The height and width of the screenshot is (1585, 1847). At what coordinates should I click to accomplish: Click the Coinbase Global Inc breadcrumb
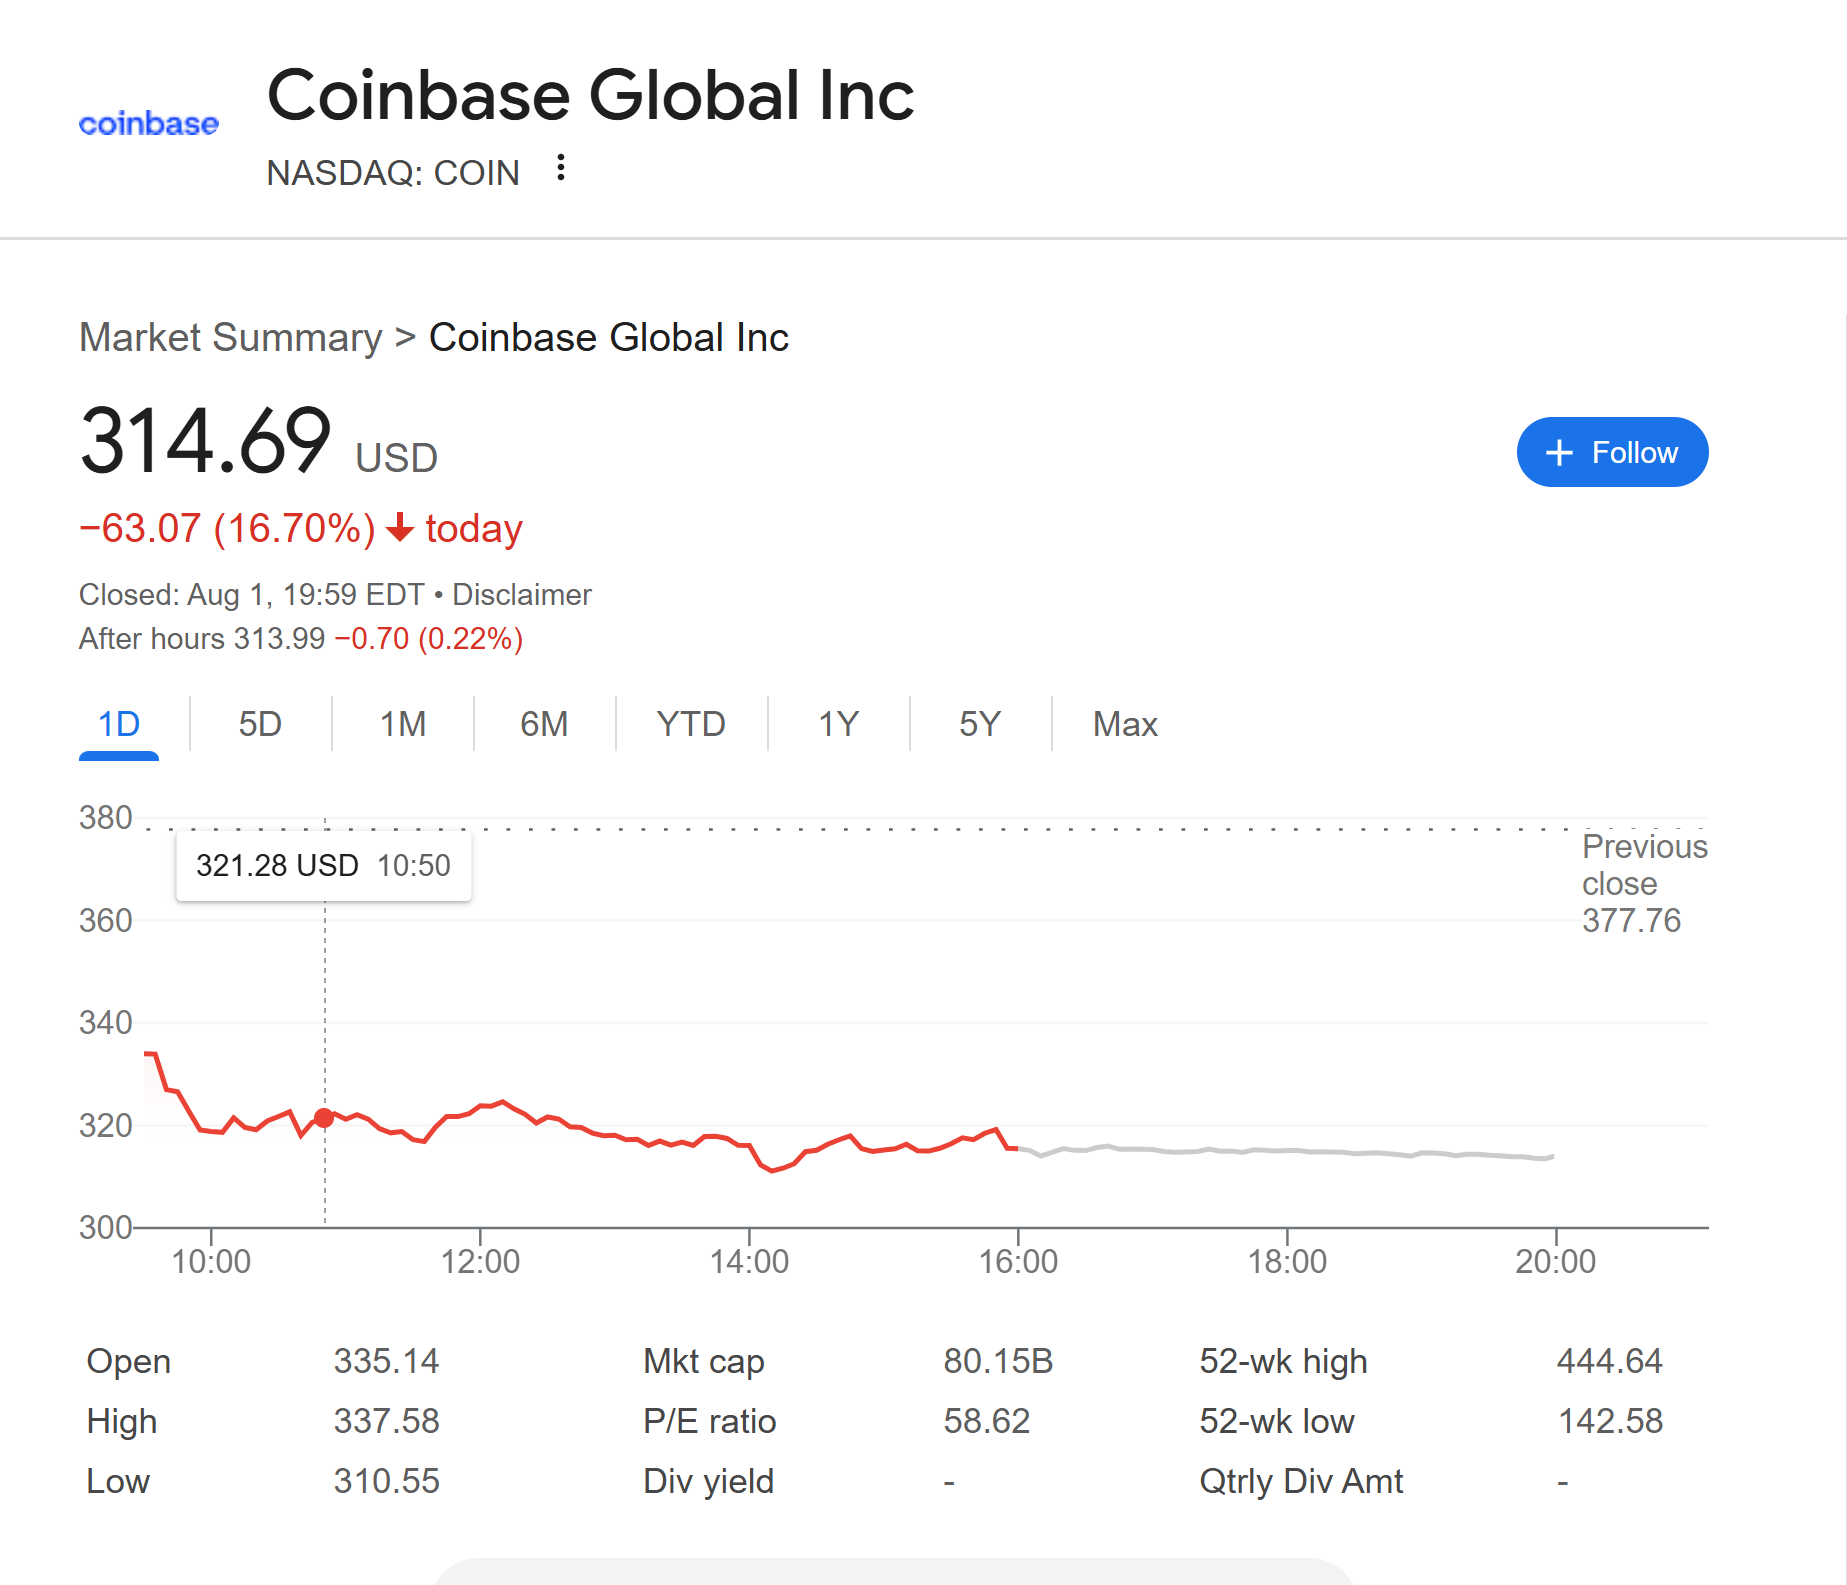609,337
